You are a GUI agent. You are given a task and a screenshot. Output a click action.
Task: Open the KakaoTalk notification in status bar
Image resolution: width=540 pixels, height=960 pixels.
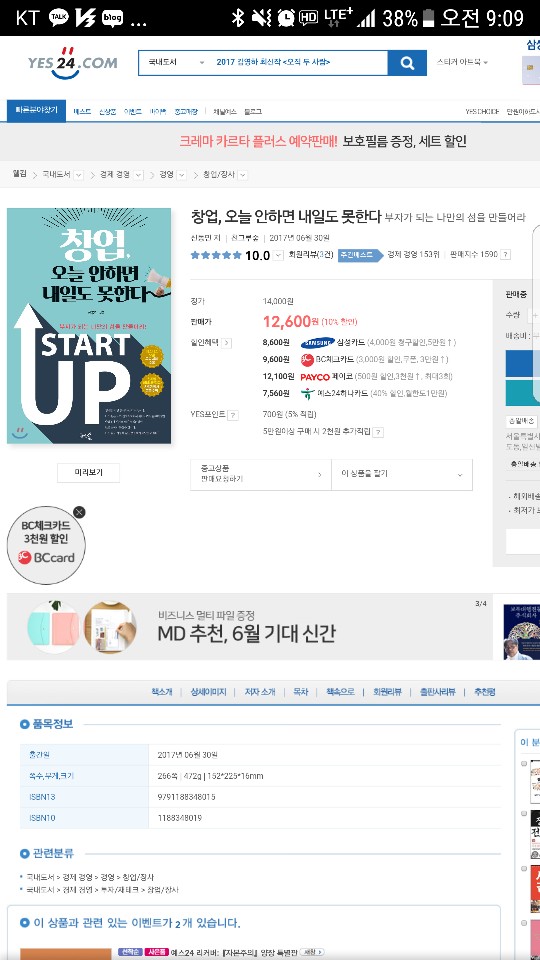[x=59, y=18]
